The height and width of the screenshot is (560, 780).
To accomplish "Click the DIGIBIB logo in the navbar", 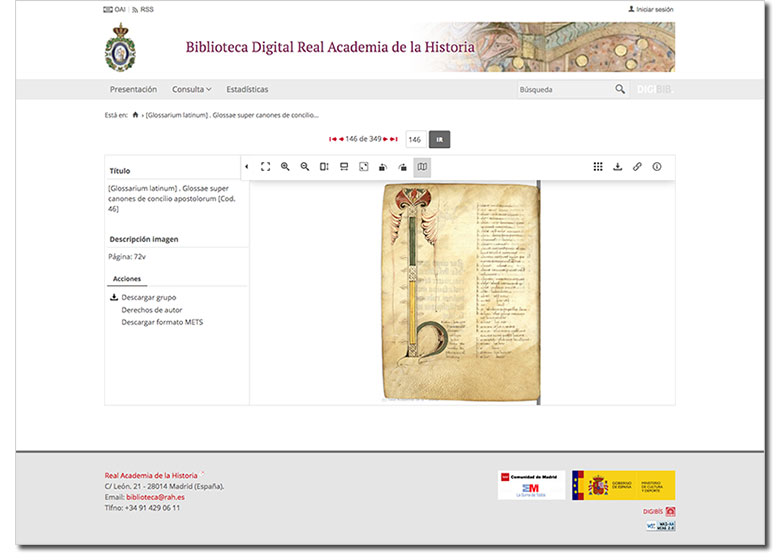I will [x=654, y=90].
